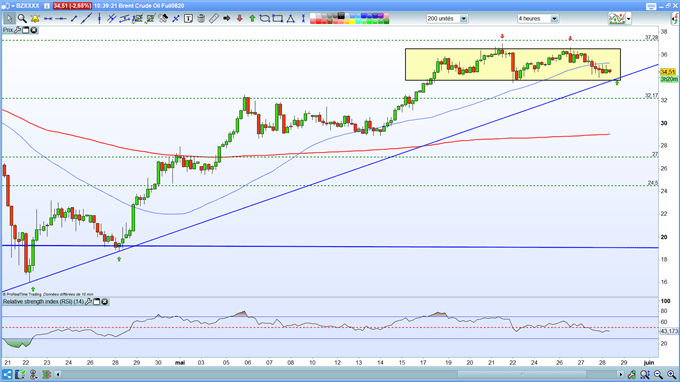The height and width of the screenshot is (382, 680).
Task: Select the ellipse drawing tool
Action: point(265,19)
